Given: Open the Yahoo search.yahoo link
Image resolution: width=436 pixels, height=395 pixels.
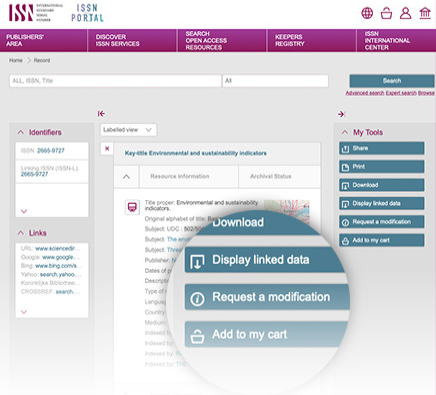Looking at the screenshot, I should pyautogui.click(x=60, y=274).
